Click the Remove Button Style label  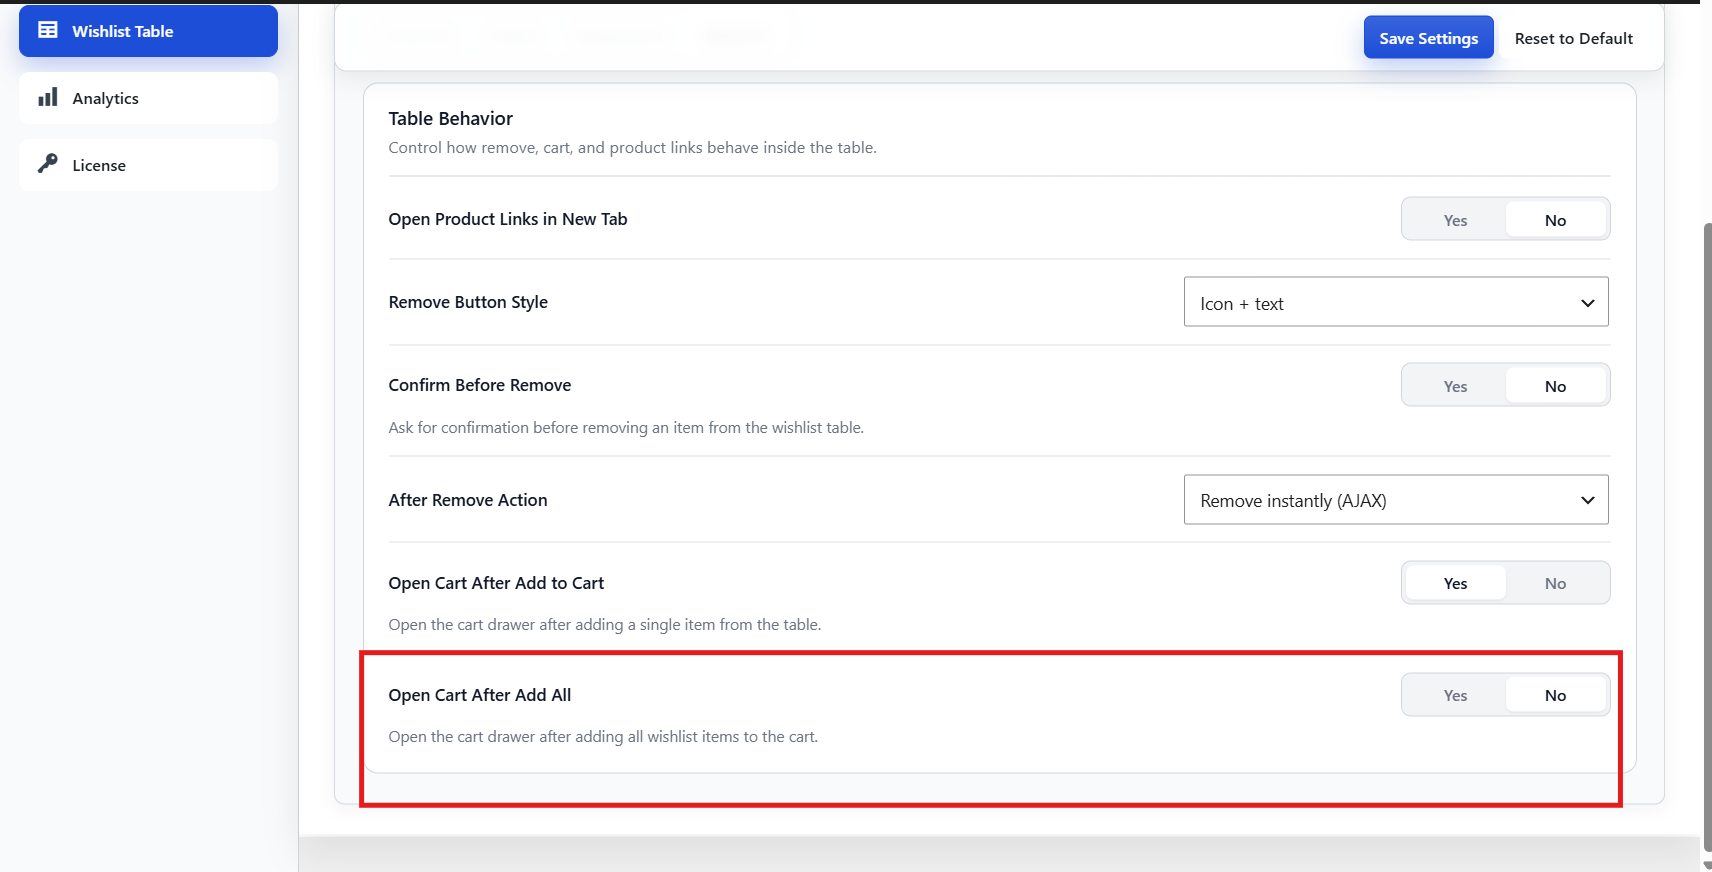[468, 302]
